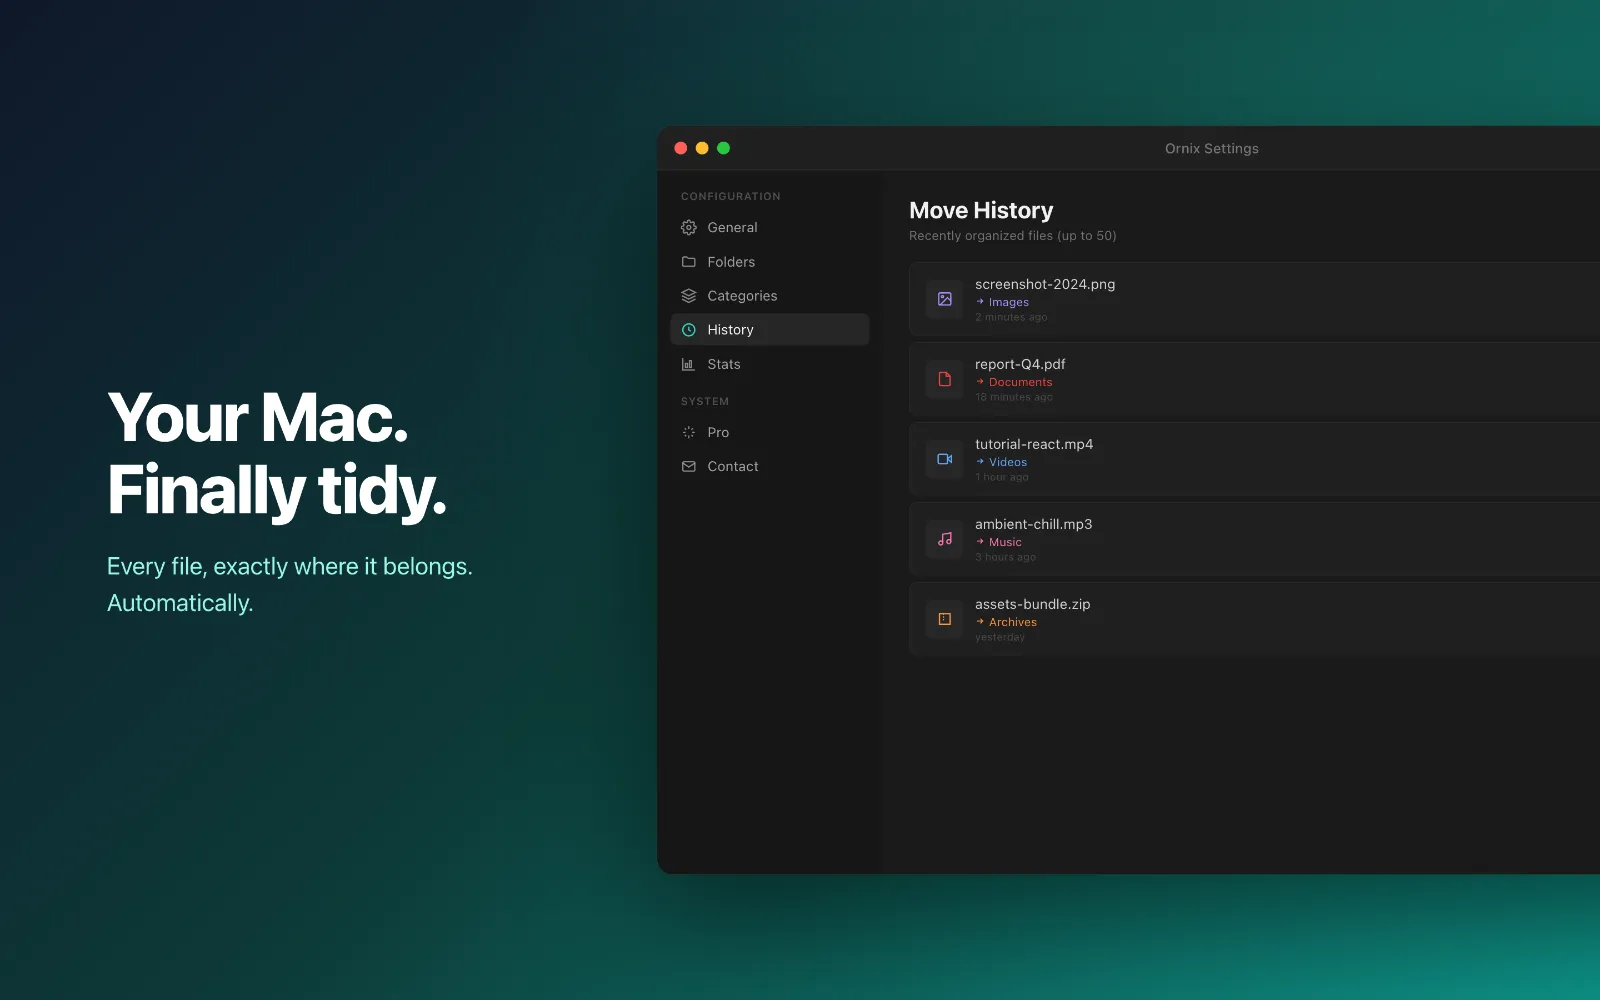Click the archive icon for assets-bundle.zip
1600x1000 pixels.
click(944, 619)
